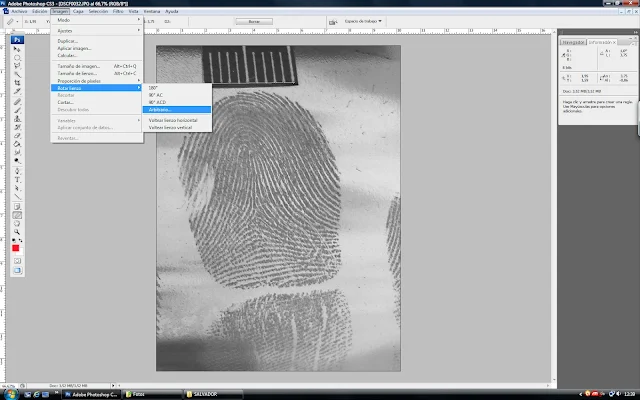The width and height of the screenshot is (640, 400).
Task: Select the Smudge tool
Action: tap(17, 152)
